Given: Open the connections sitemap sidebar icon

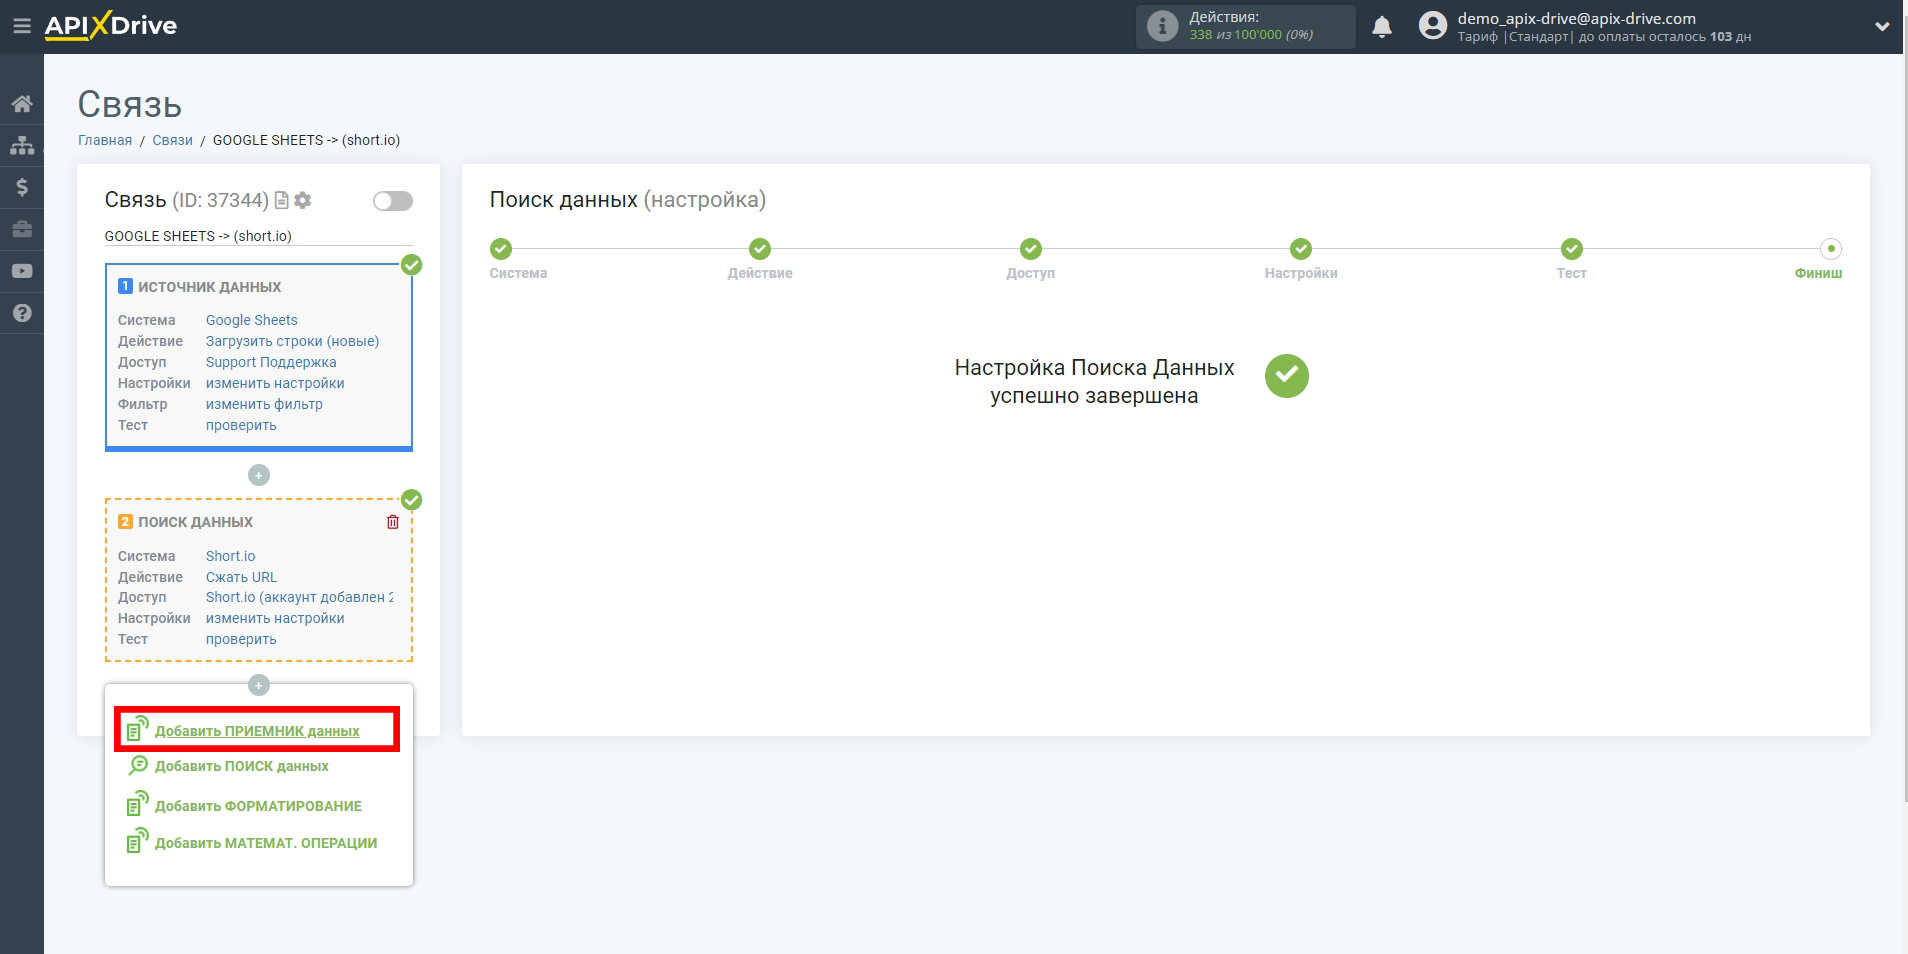Looking at the screenshot, I should pos(22,146).
